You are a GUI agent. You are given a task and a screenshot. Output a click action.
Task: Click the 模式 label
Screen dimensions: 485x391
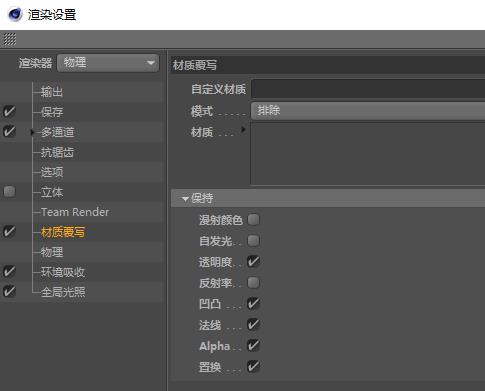tap(202, 111)
